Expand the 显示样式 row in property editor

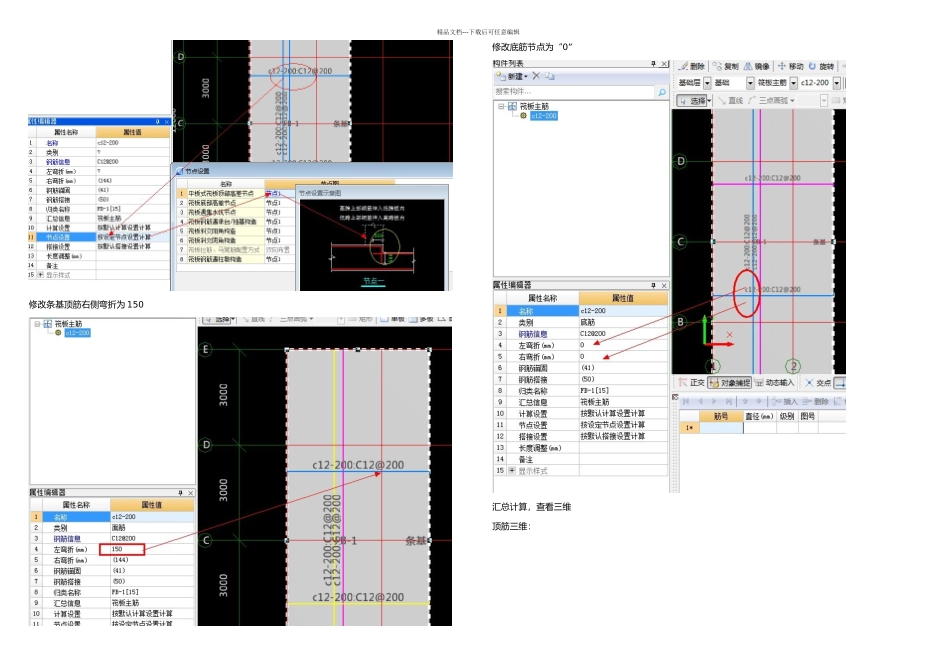[512, 470]
